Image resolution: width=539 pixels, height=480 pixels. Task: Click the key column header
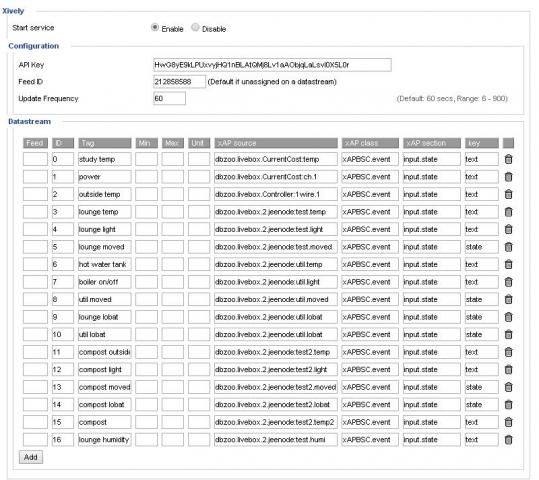(x=482, y=143)
